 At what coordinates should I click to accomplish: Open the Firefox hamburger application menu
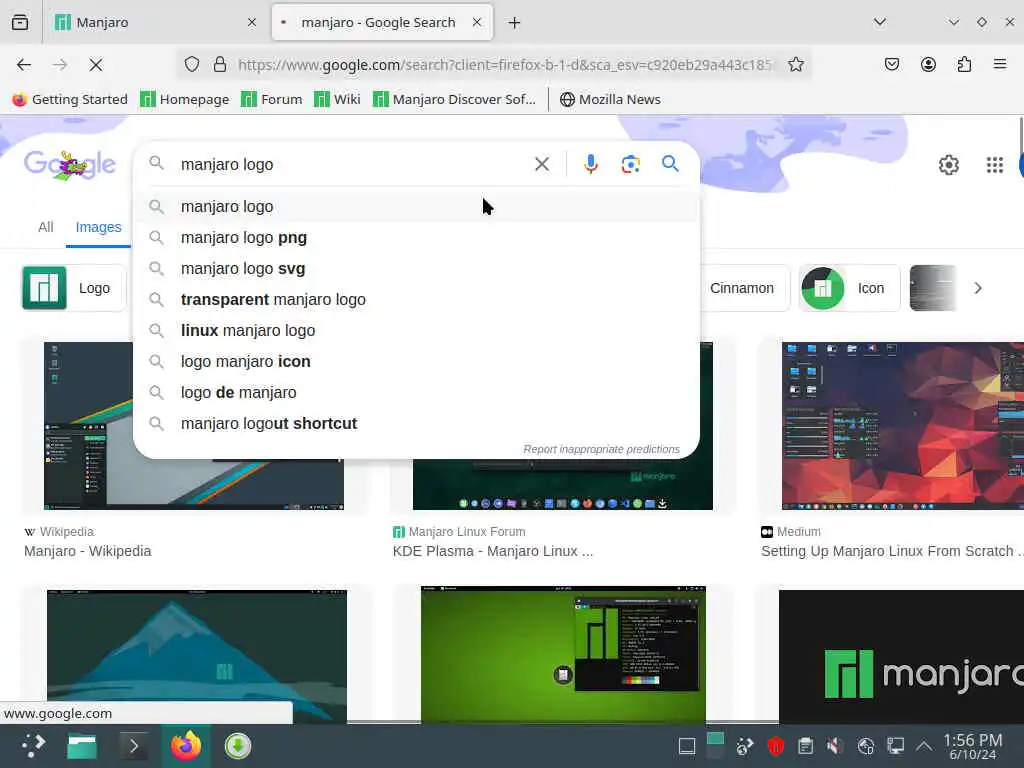point(1000,64)
